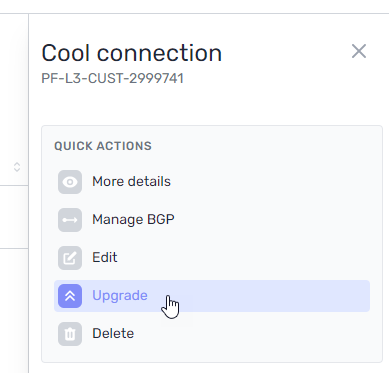Click the table row below the sort arrows
Image resolution: width=389 pixels, height=373 pixels.
14,217
